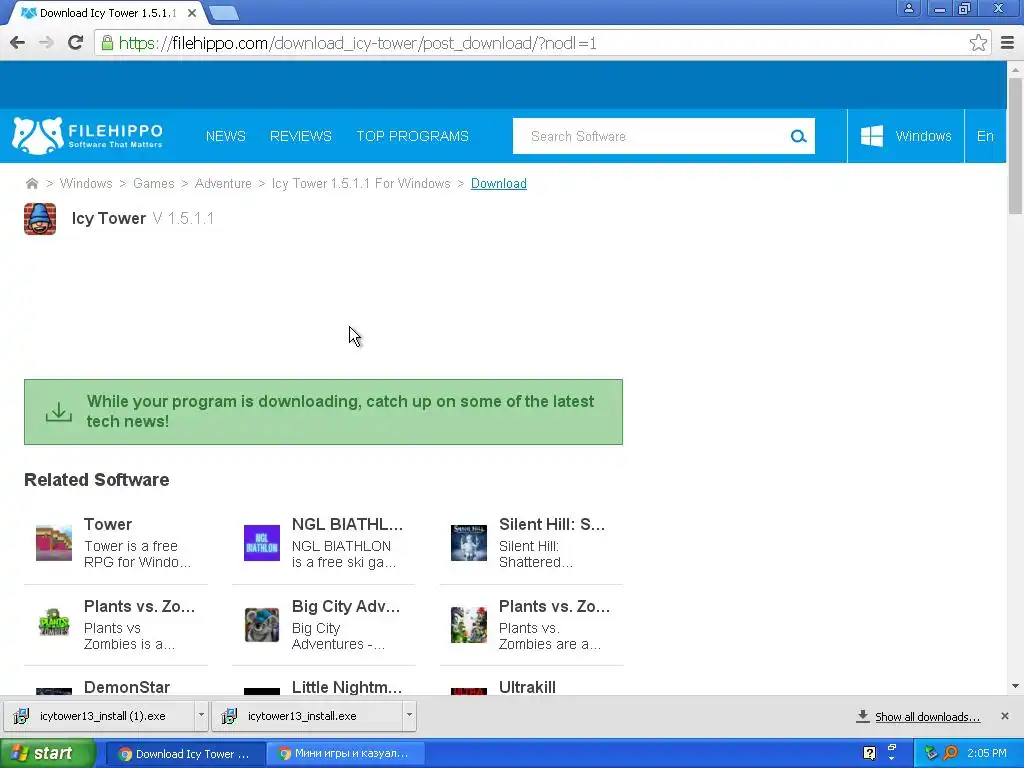Click the Related Software heading
Image resolution: width=1024 pixels, height=768 pixels.
97,479
